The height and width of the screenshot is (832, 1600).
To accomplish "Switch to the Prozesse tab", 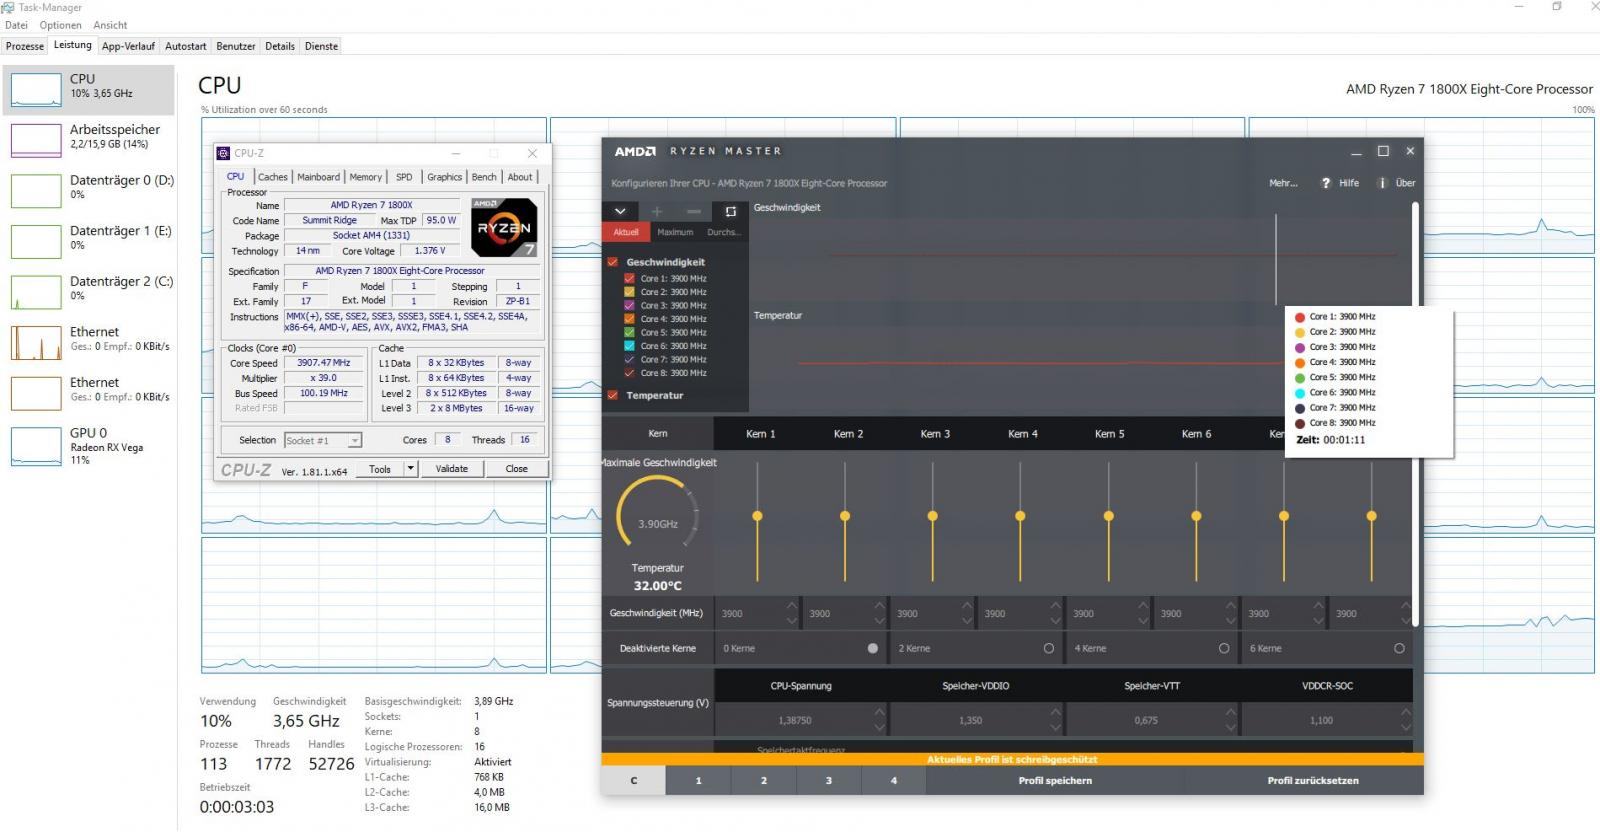I will click(25, 46).
